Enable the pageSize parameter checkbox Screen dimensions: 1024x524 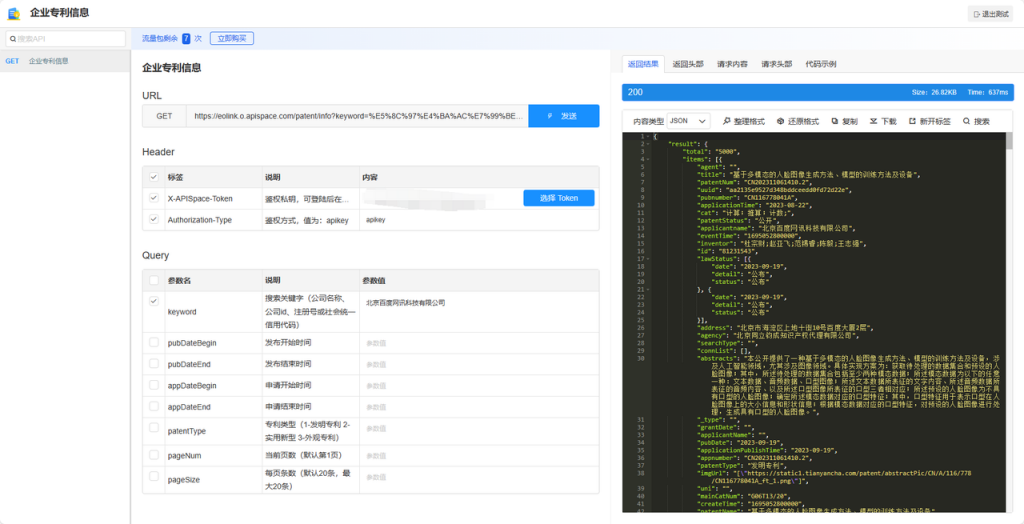tap(153, 476)
